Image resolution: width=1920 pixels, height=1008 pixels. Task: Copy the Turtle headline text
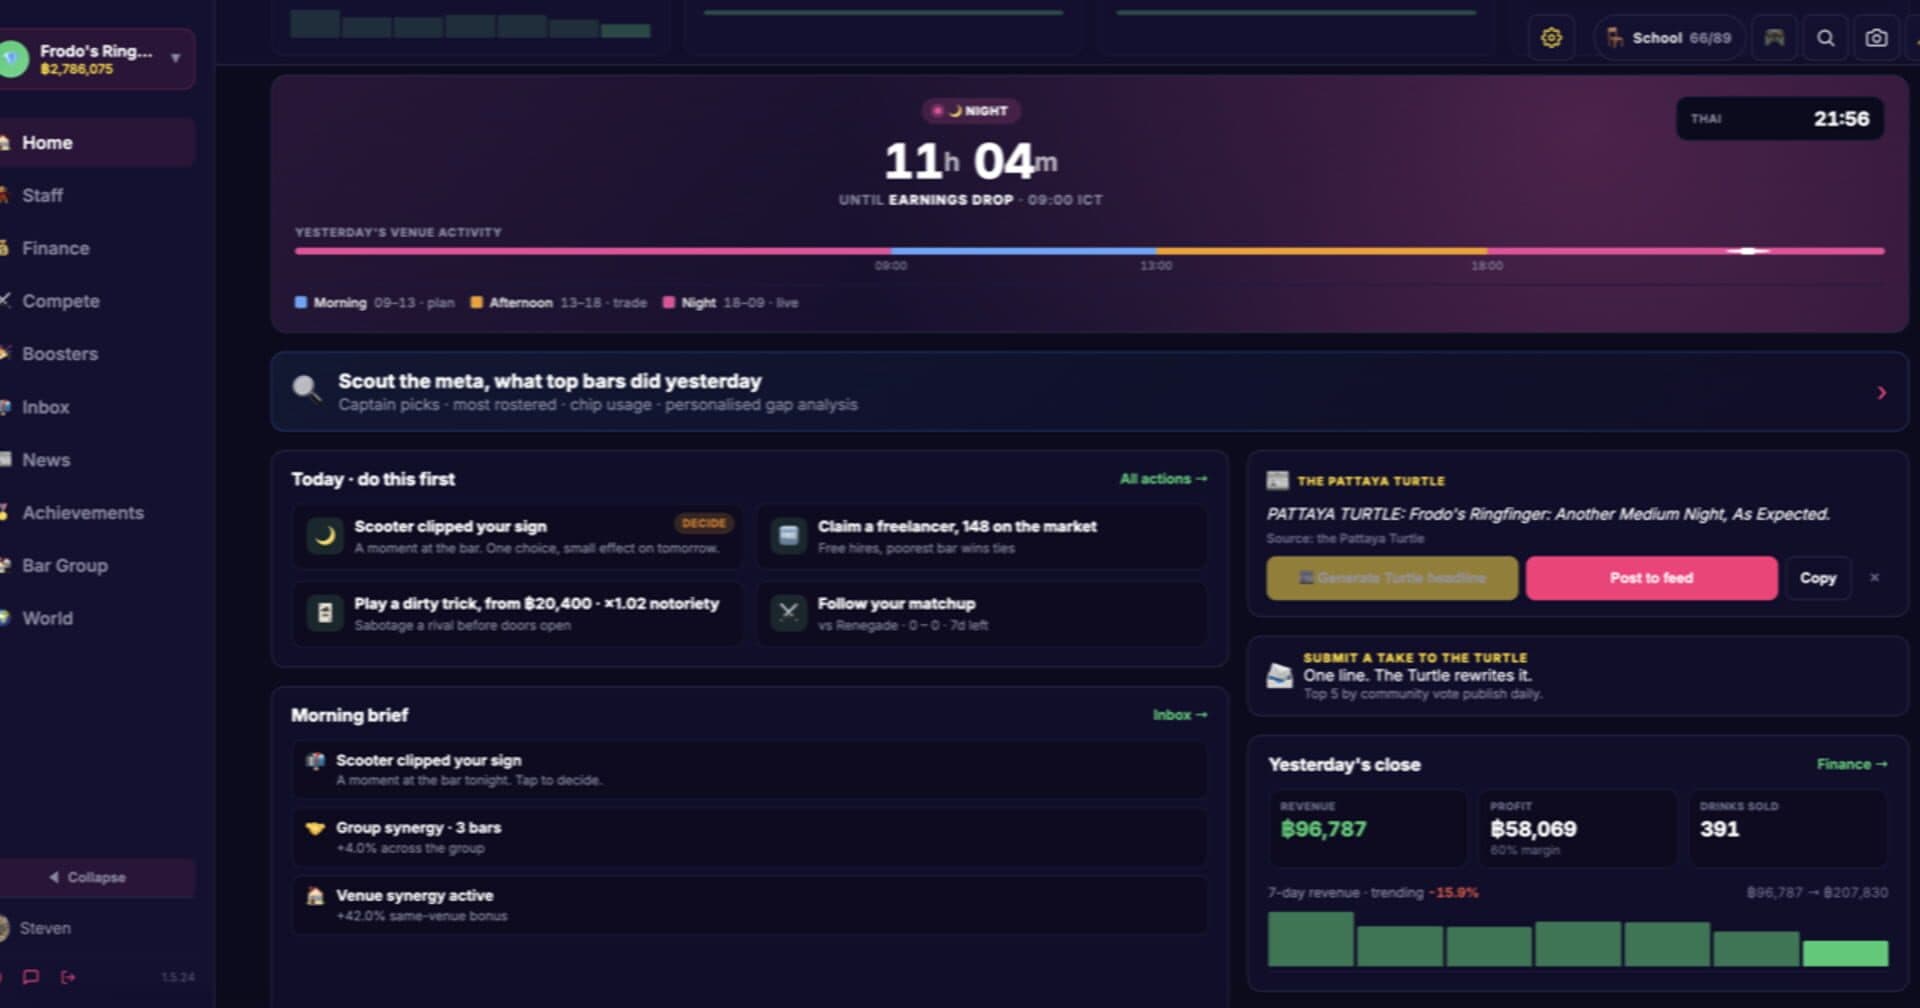tap(1817, 578)
